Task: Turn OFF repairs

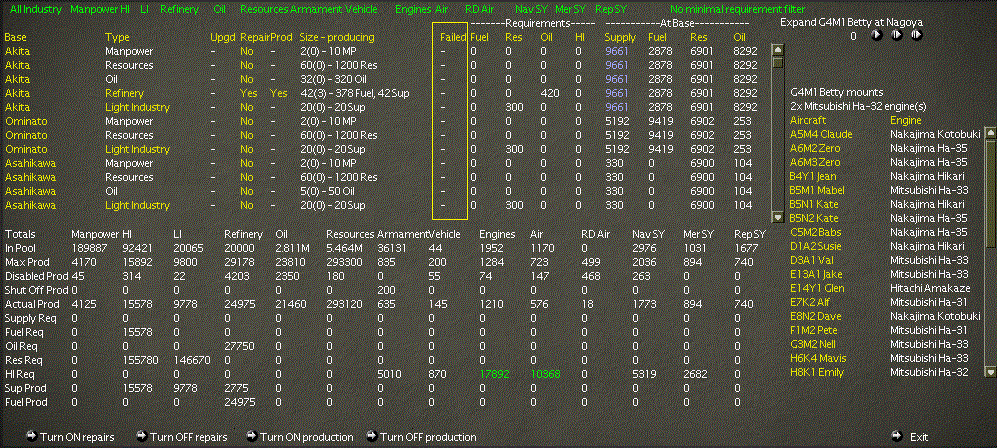Action: 182,437
